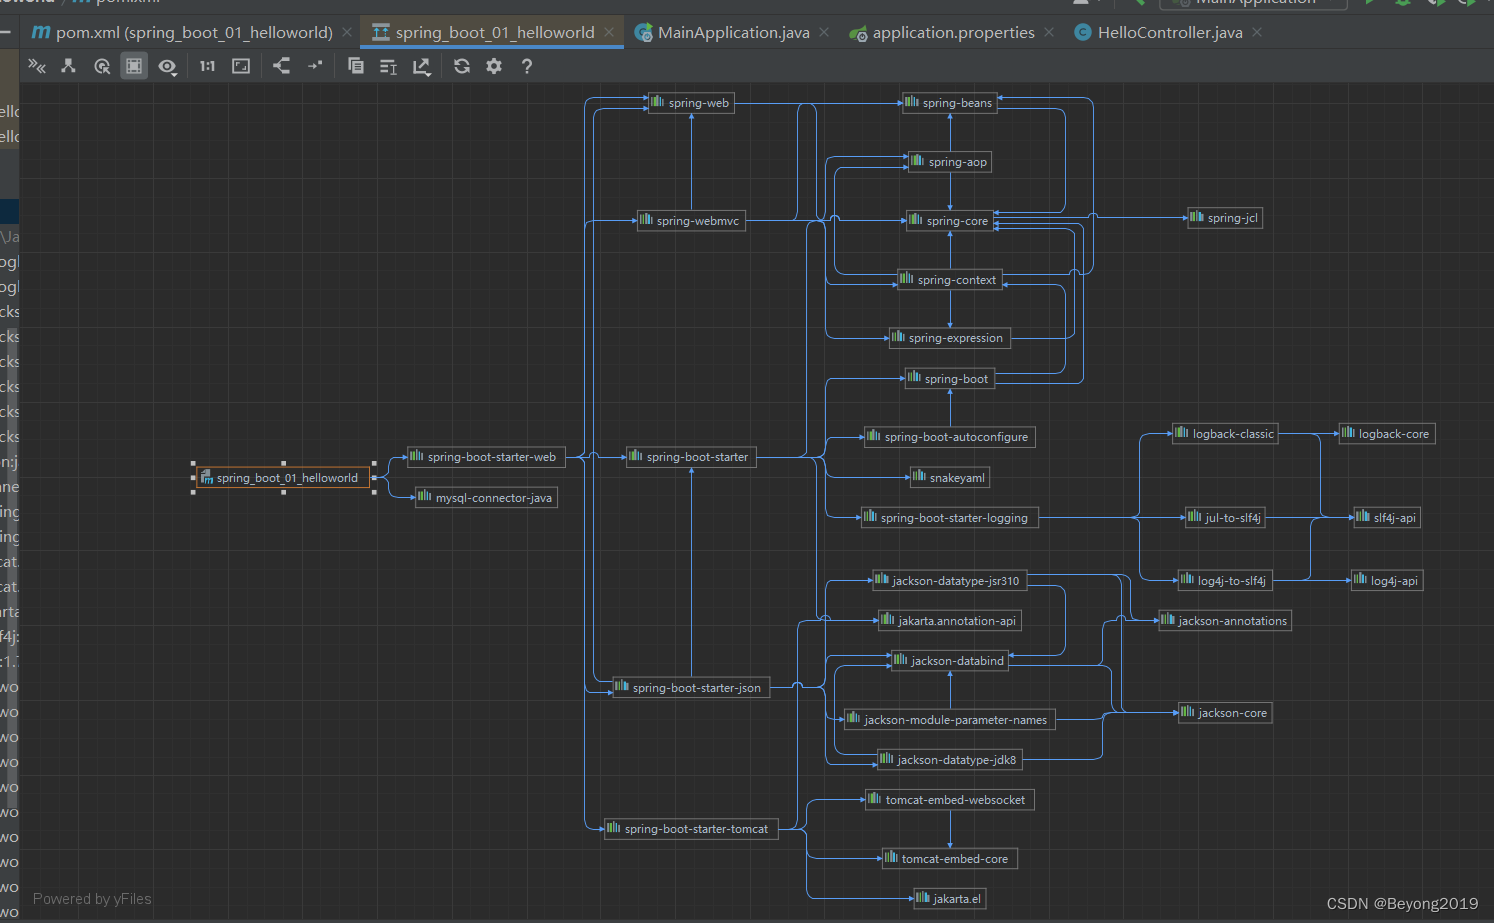1494x923 pixels.
Task: Click the lines-with-text-cursor toolbar icon
Action: click(x=388, y=66)
